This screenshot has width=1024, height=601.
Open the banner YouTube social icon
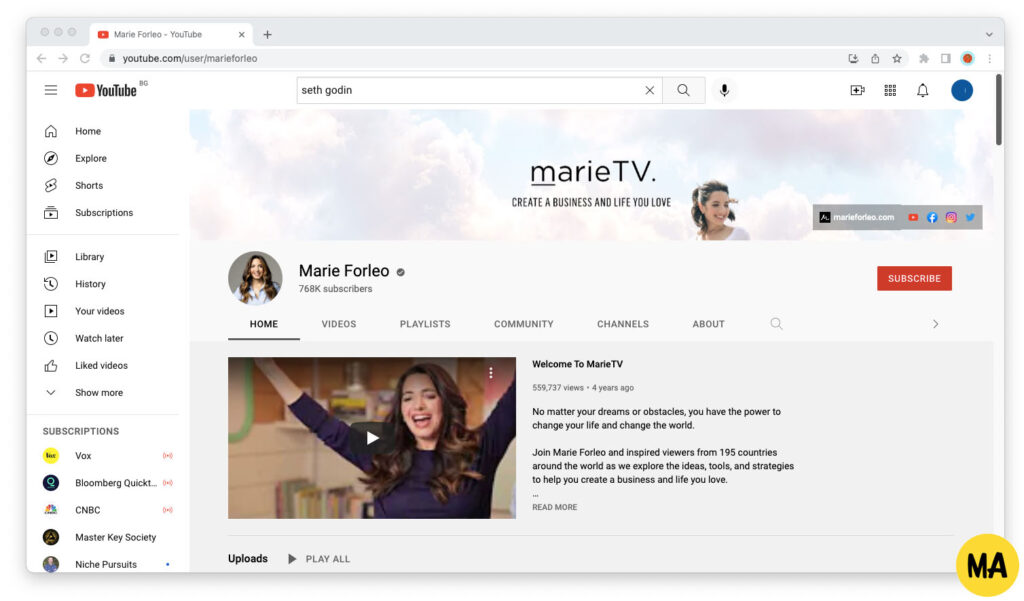[x=913, y=218]
